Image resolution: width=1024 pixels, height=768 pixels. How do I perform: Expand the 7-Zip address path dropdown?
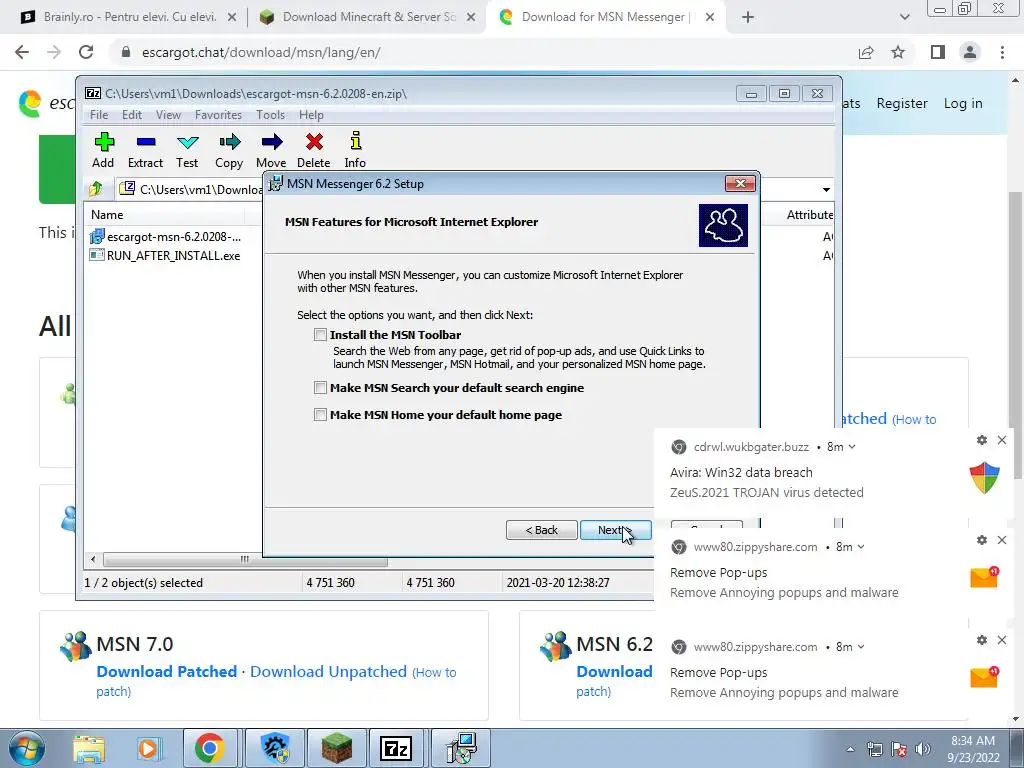point(826,189)
